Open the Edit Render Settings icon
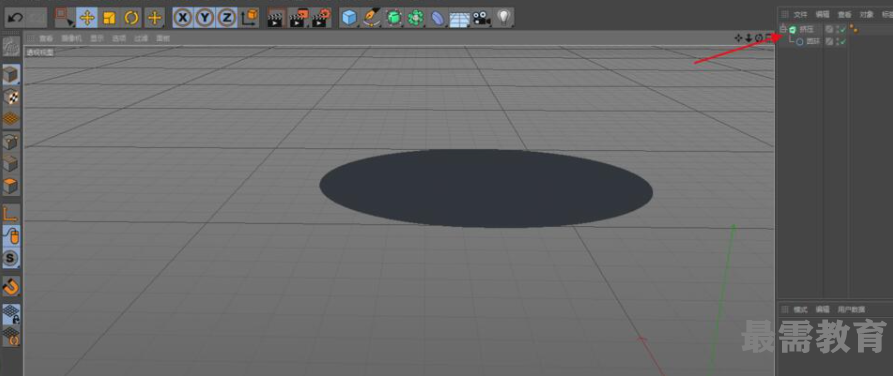This screenshot has width=893, height=376. point(321,18)
